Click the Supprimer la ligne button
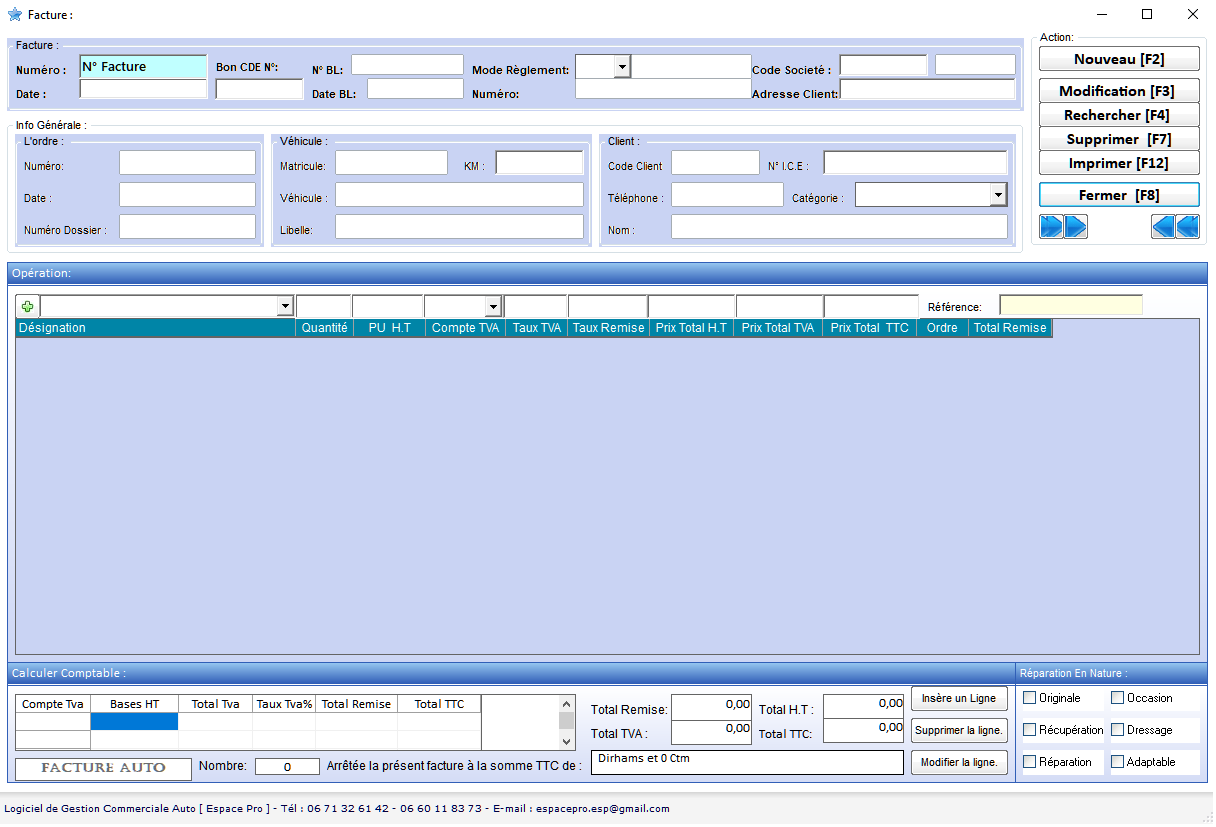 tap(959, 731)
